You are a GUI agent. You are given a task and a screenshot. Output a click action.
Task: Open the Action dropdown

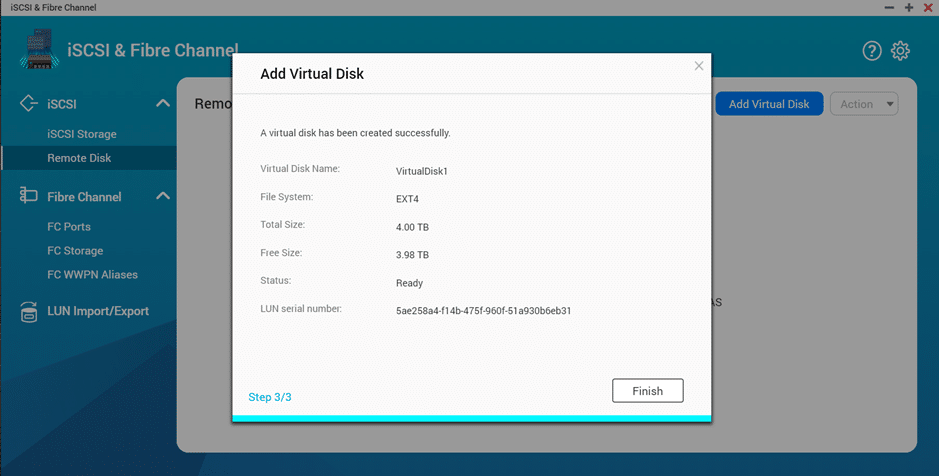864,104
